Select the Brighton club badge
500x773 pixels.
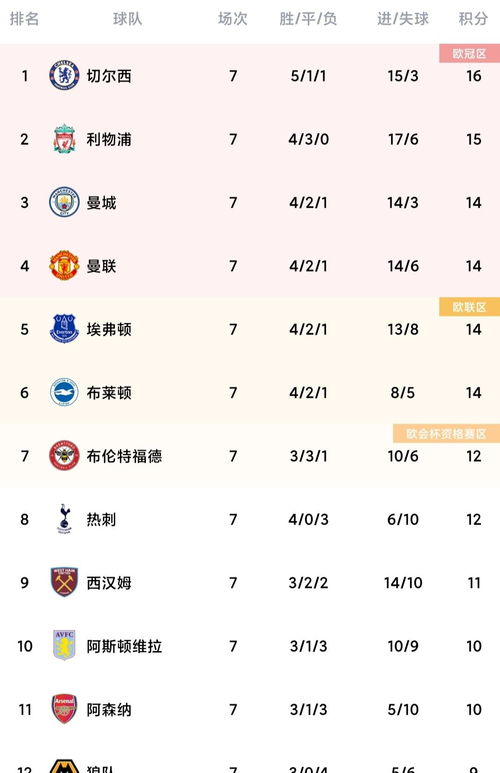point(64,392)
